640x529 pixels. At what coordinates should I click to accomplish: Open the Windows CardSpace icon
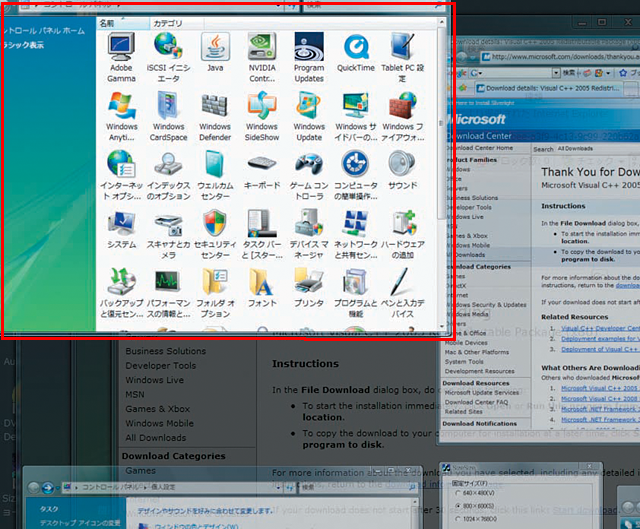pos(168,116)
